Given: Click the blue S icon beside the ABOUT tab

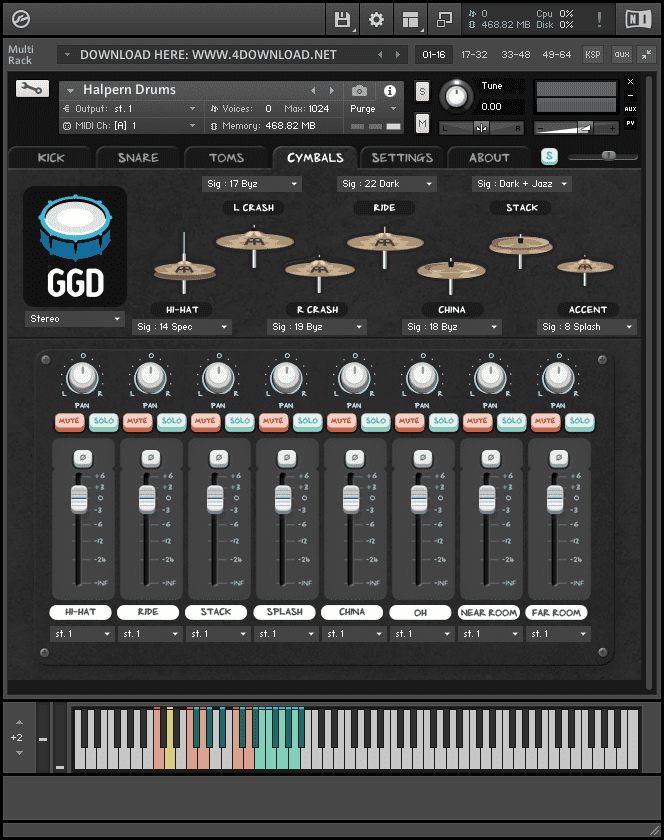Looking at the screenshot, I should pos(549,156).
